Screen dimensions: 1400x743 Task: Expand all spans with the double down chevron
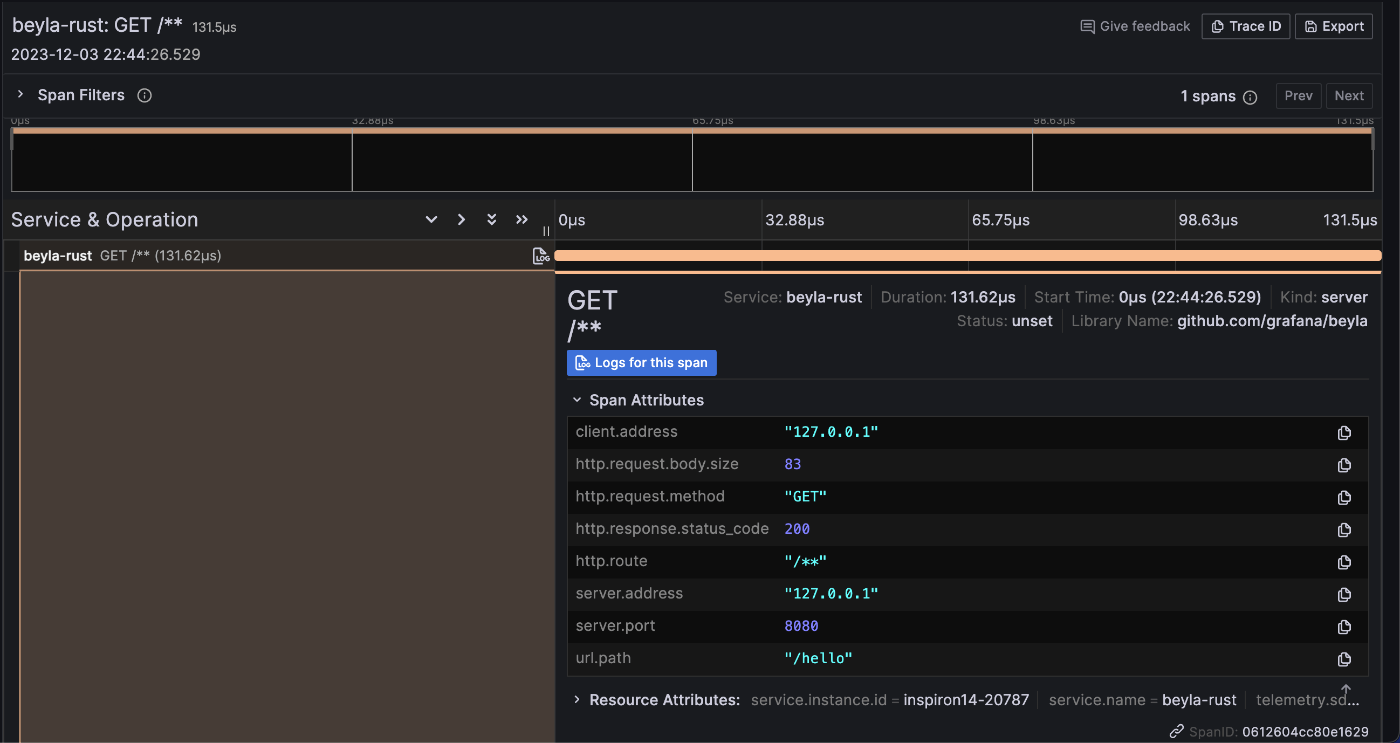[x=491, y=219]
